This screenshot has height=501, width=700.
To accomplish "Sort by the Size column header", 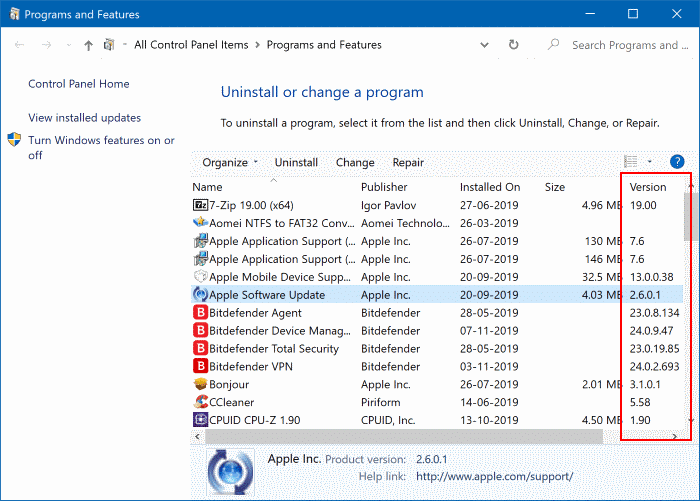I will click(x=554, y=187).
